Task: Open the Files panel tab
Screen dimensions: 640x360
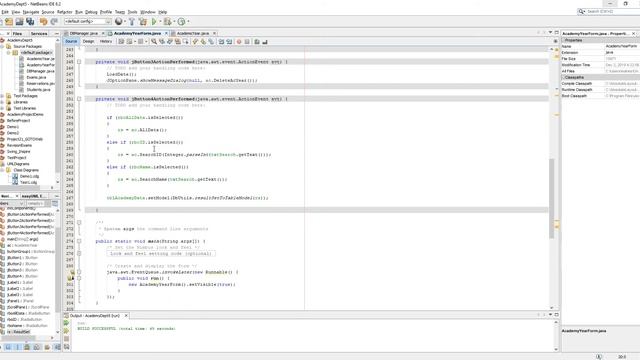Action: (x=17, y=33)
